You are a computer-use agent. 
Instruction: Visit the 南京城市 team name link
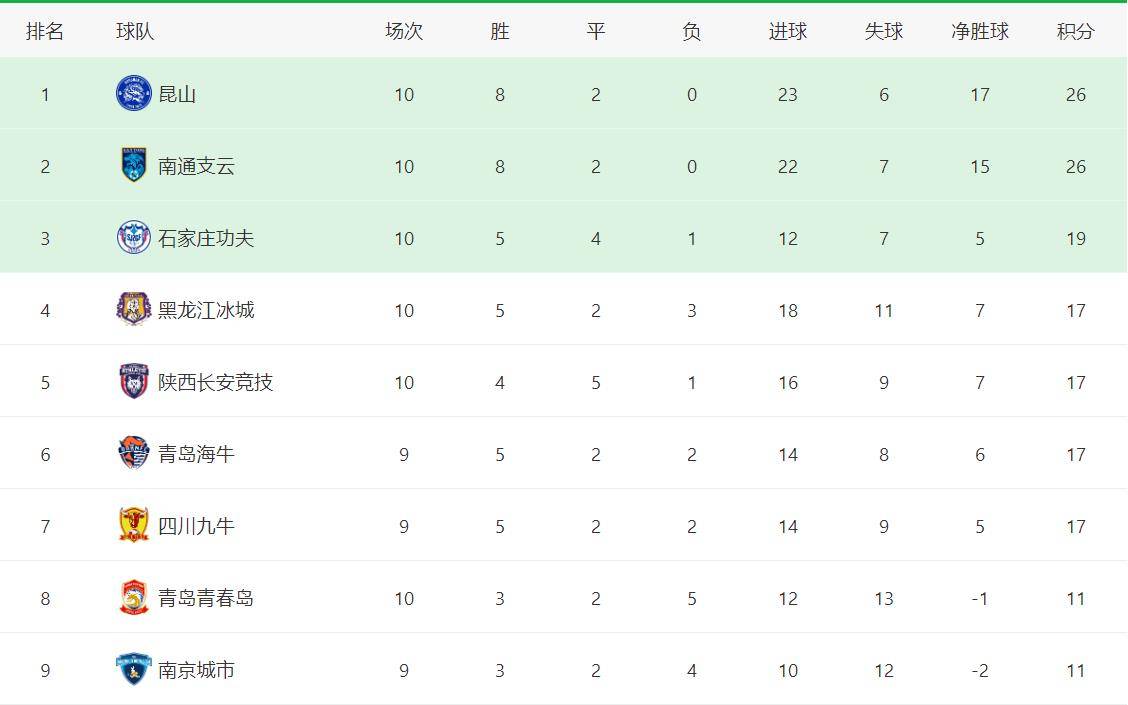196,670
